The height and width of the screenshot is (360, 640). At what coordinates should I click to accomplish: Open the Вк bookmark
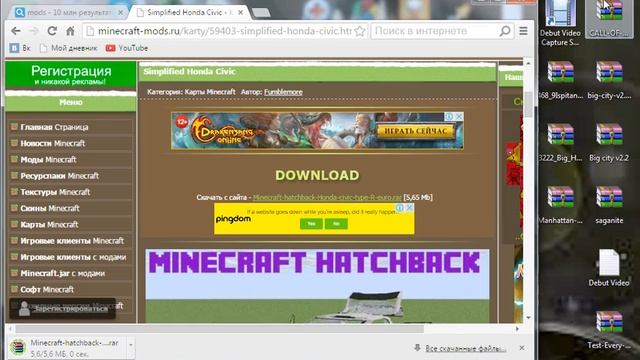click(20, 48)
